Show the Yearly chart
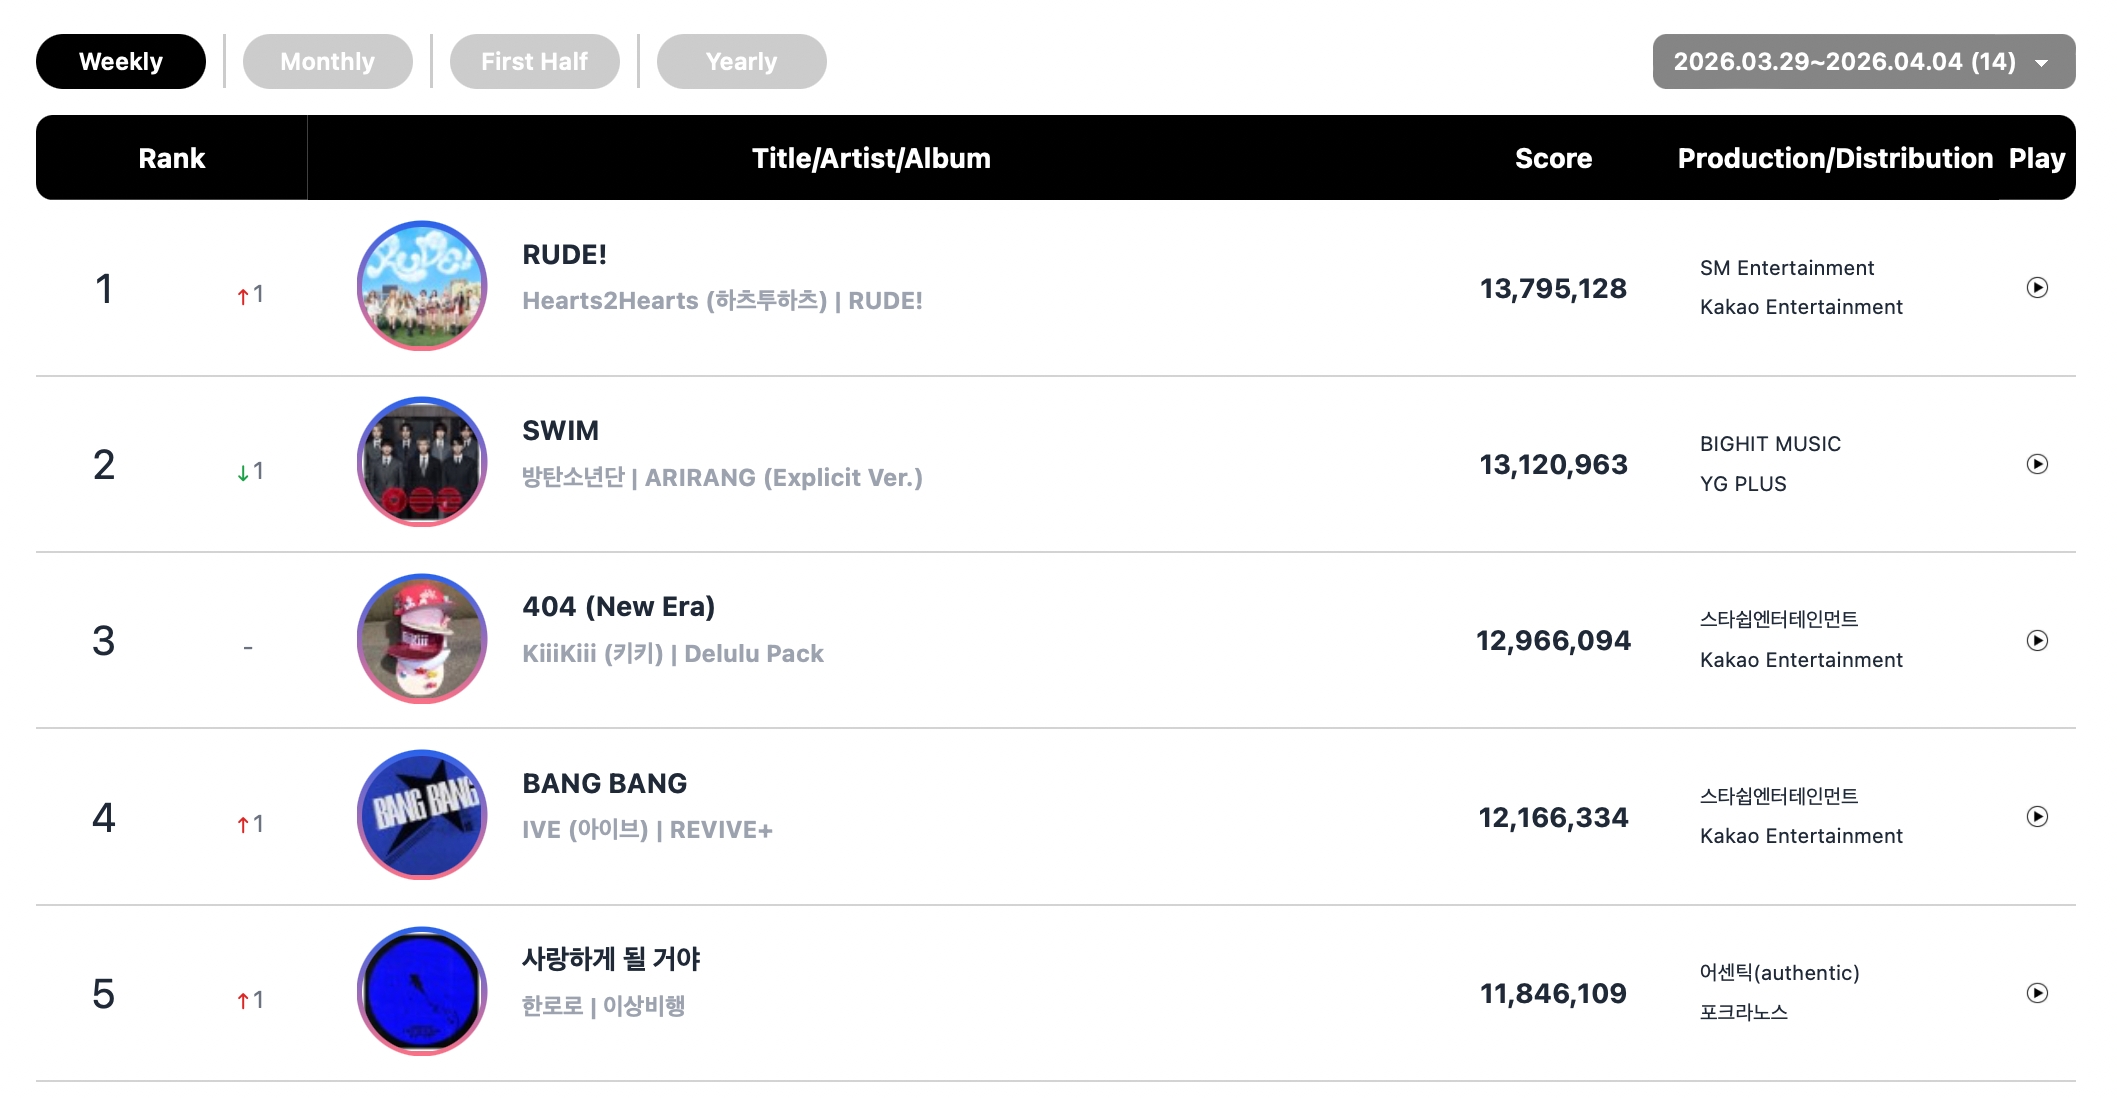The image size is (2117, 1098). click(741, 62)
